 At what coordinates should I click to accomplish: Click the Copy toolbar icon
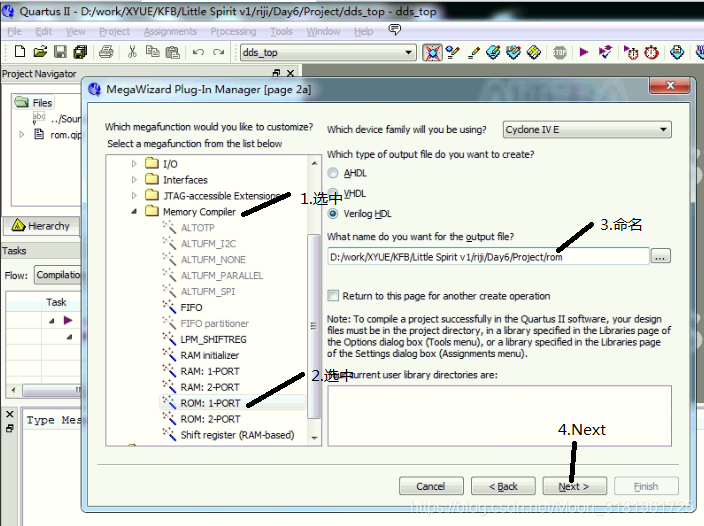pyautogui.click(x=152, y=52)
